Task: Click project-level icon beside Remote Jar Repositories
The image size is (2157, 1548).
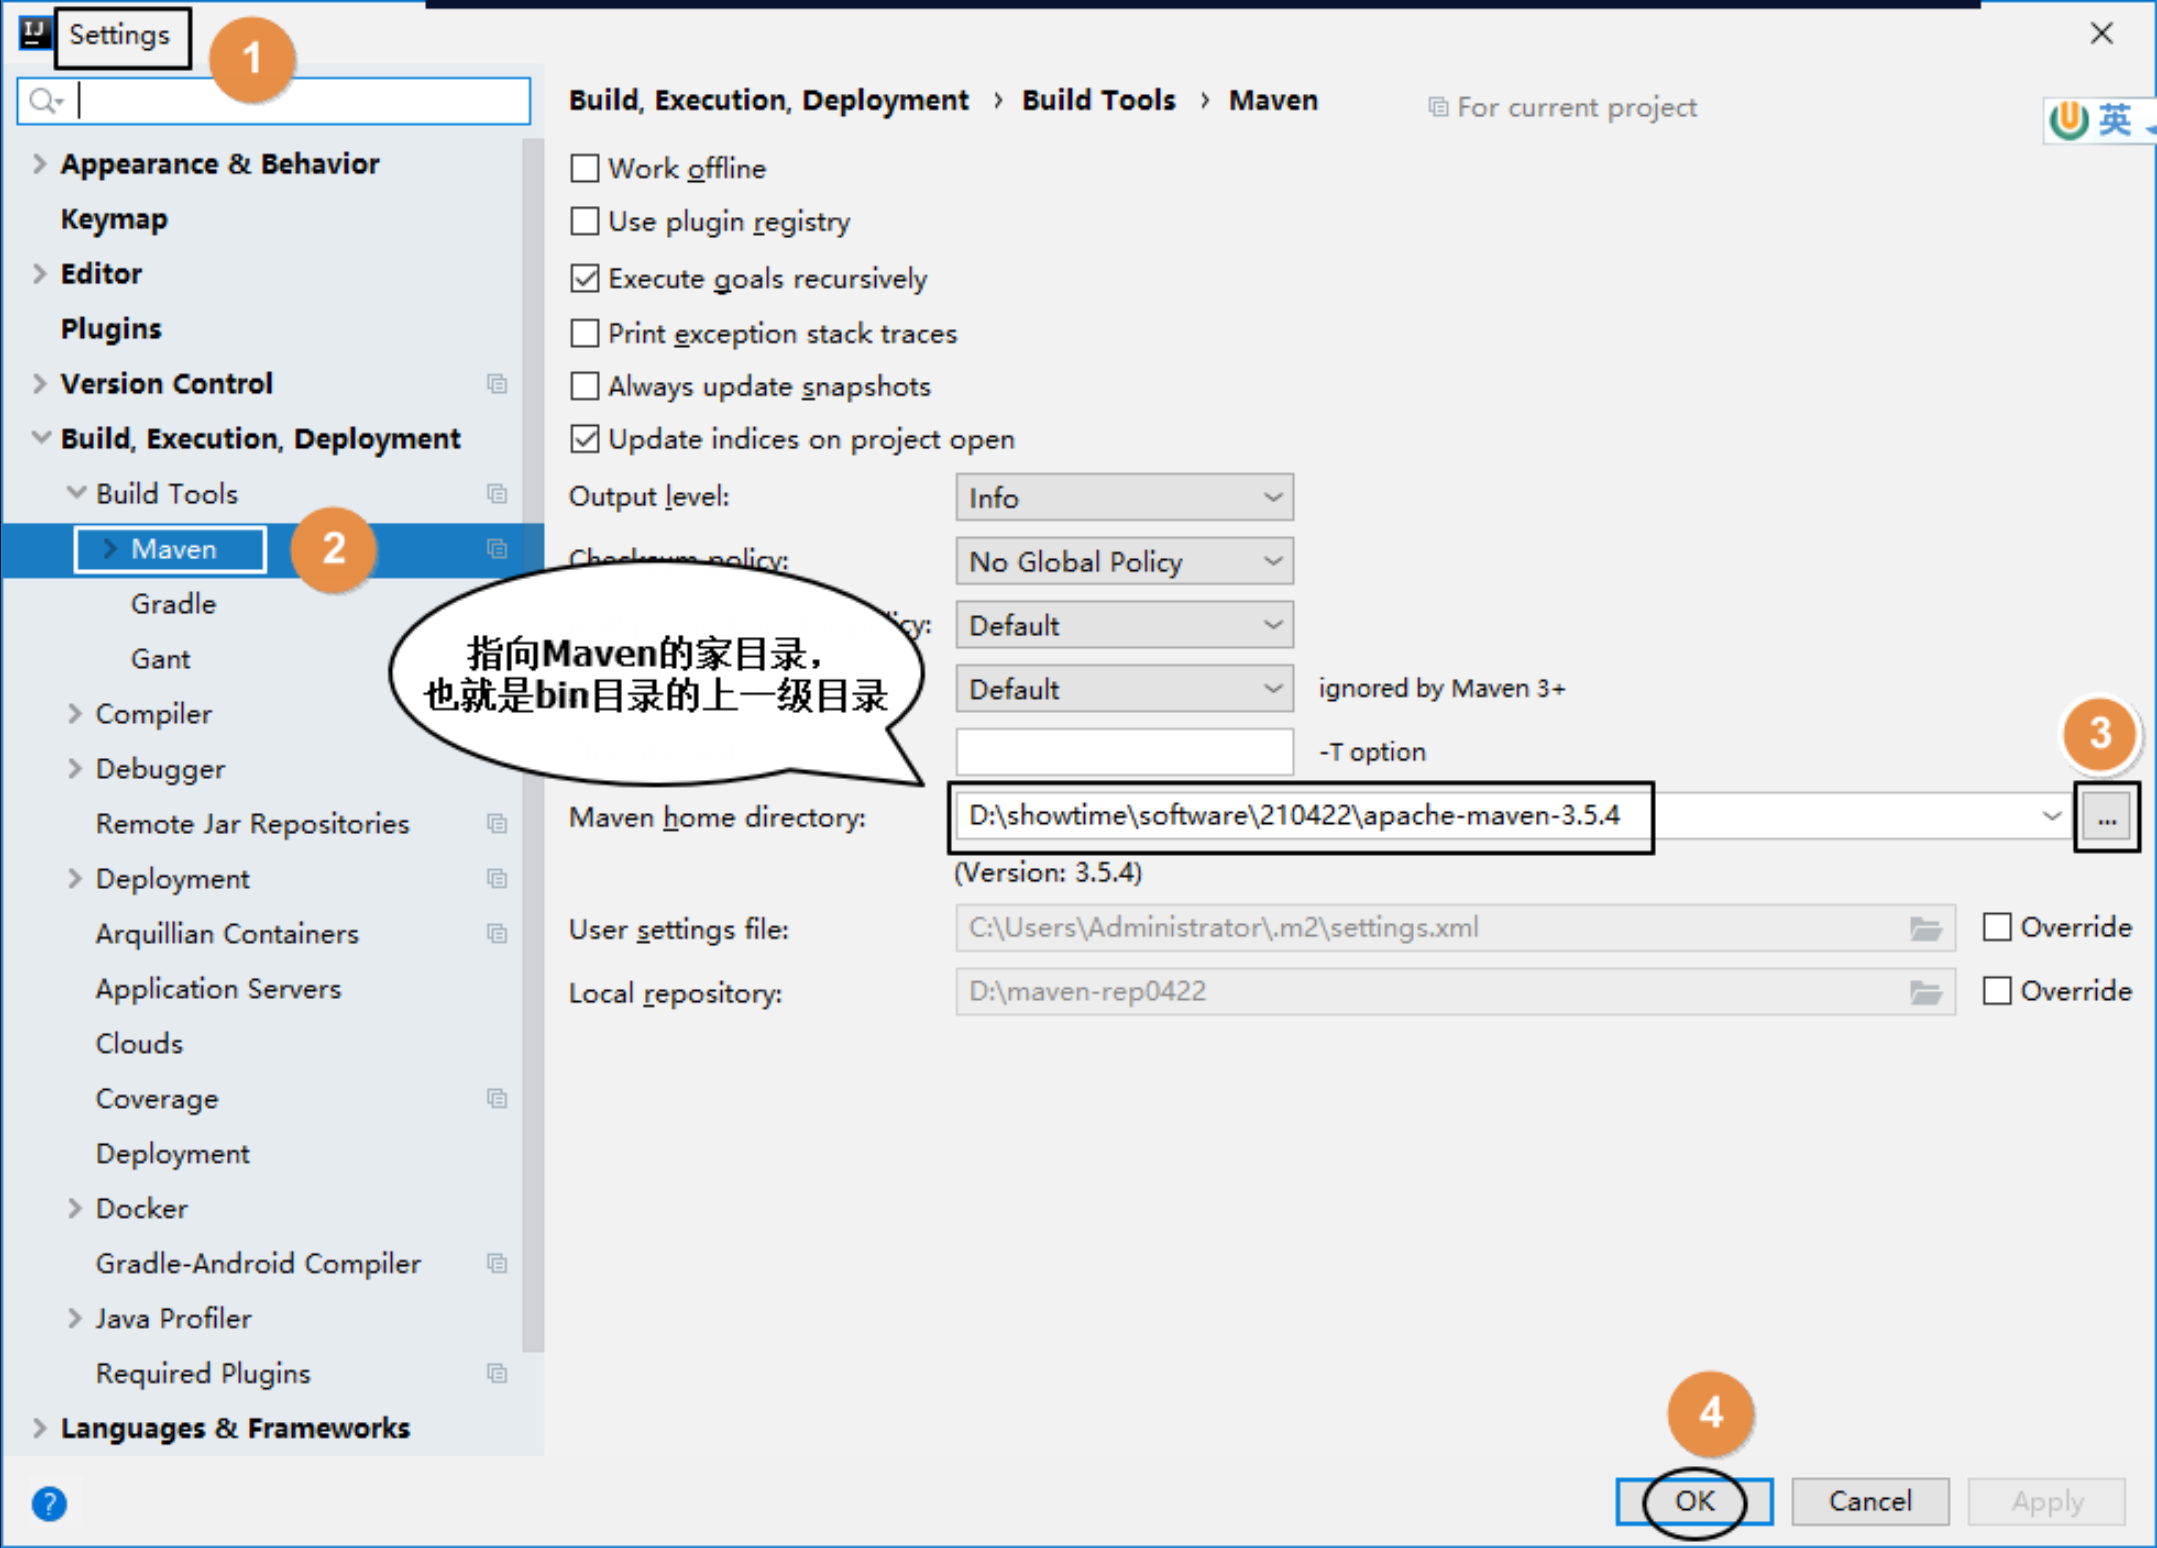Action: (x=497, y=824)
